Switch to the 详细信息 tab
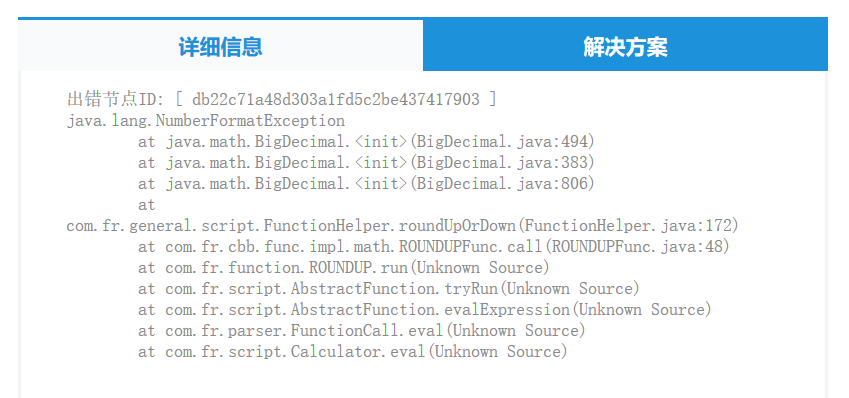The image size is (849, 398). 220,47
